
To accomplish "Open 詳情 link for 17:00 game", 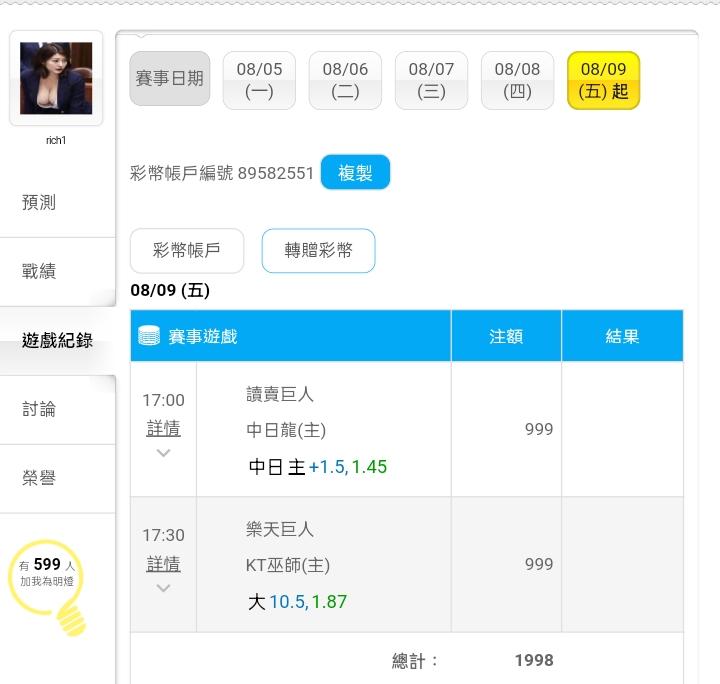I will tap(163, 428).
